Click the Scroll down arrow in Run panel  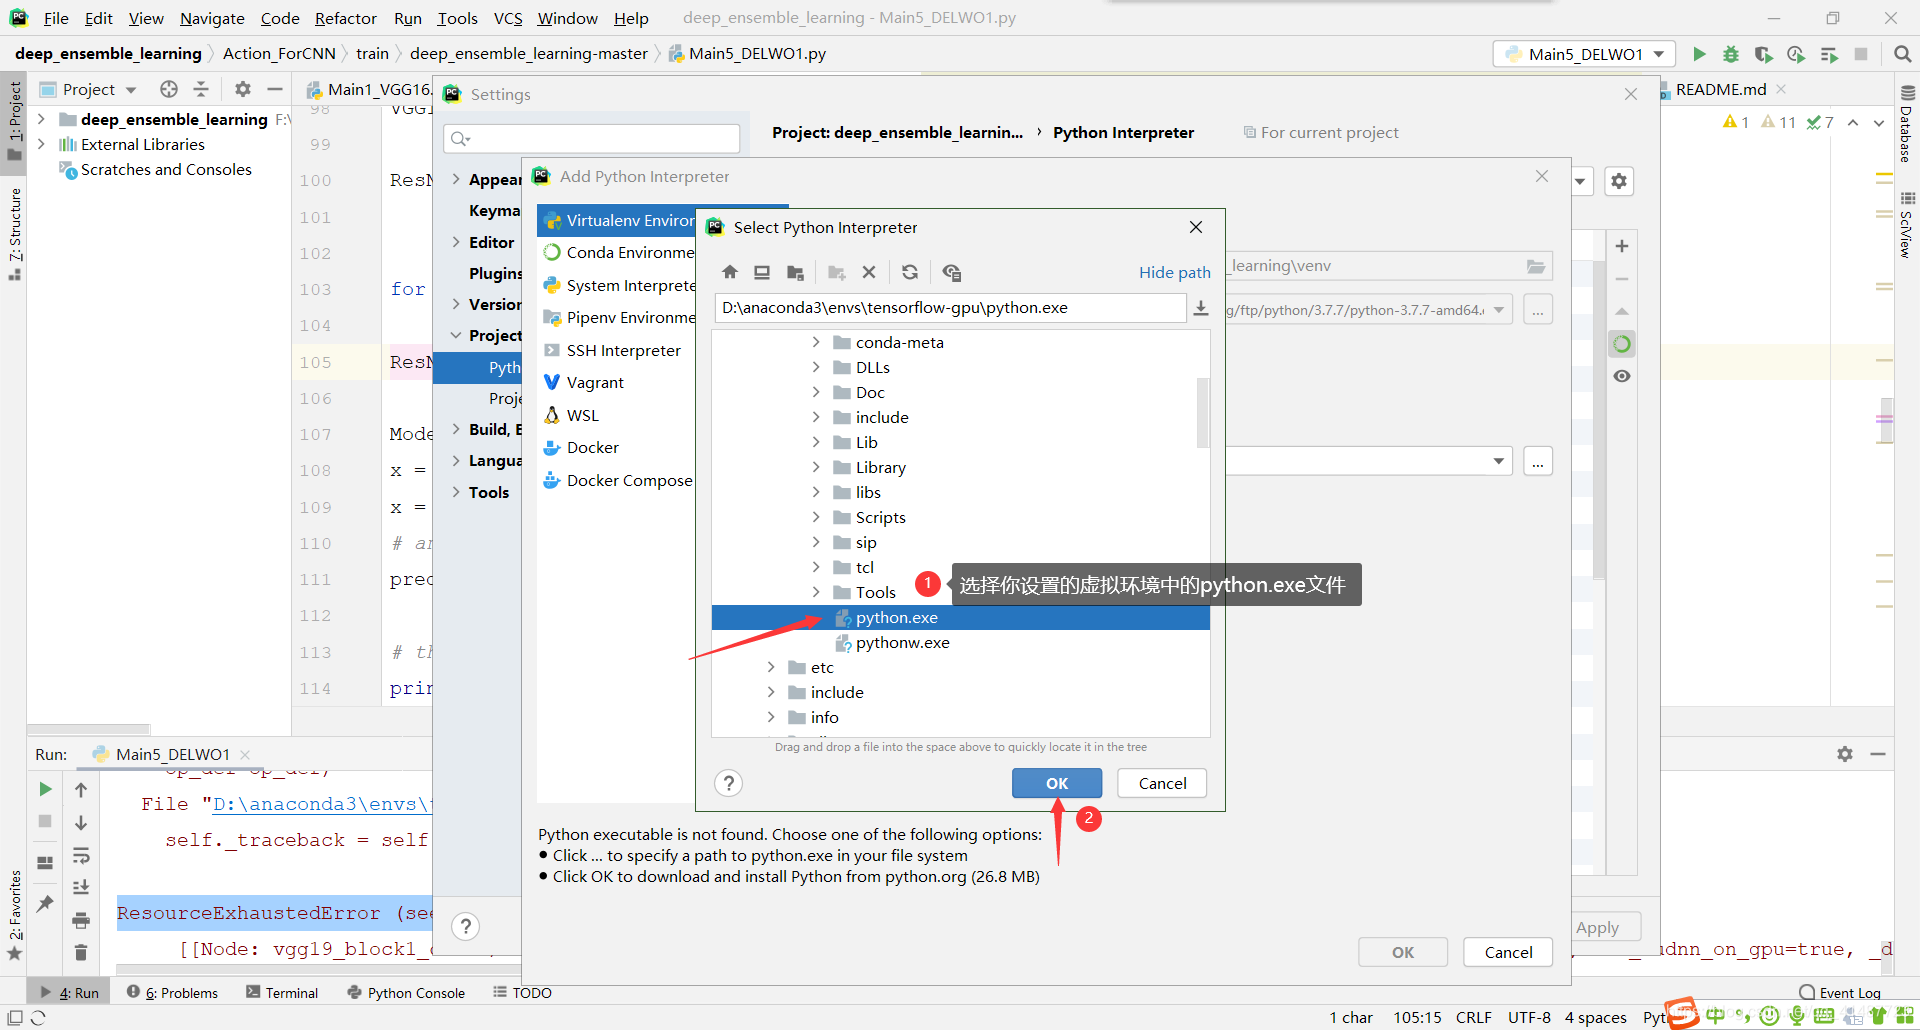coord(81,823)
